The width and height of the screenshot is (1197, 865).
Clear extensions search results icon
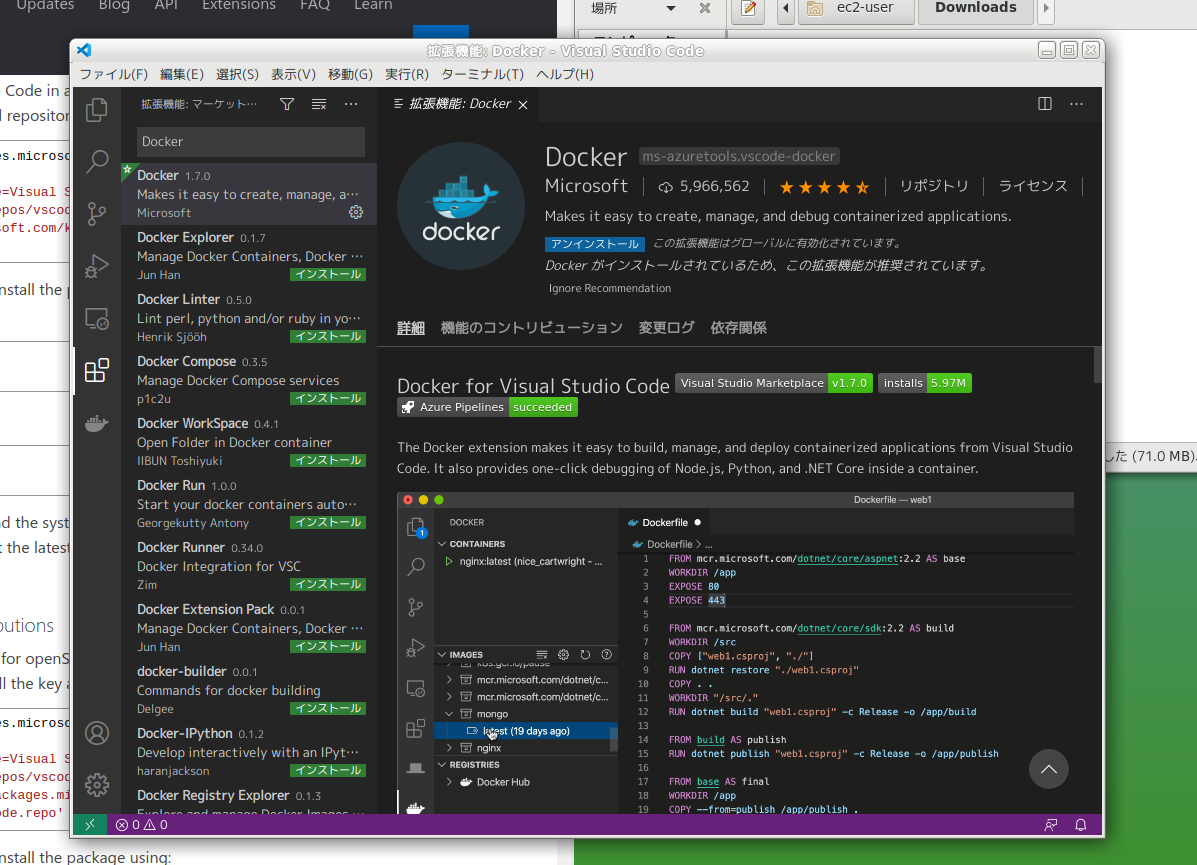(x=319, y=104)
